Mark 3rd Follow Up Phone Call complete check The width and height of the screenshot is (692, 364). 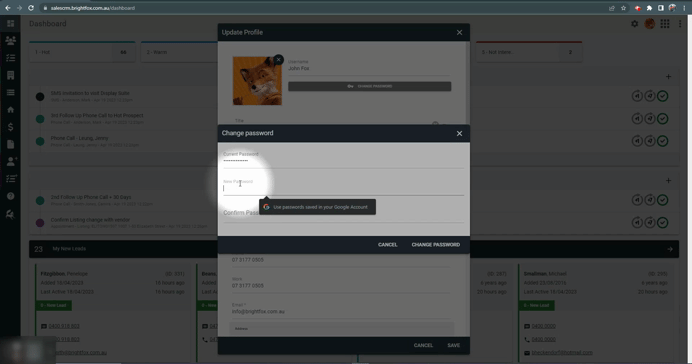662,118
